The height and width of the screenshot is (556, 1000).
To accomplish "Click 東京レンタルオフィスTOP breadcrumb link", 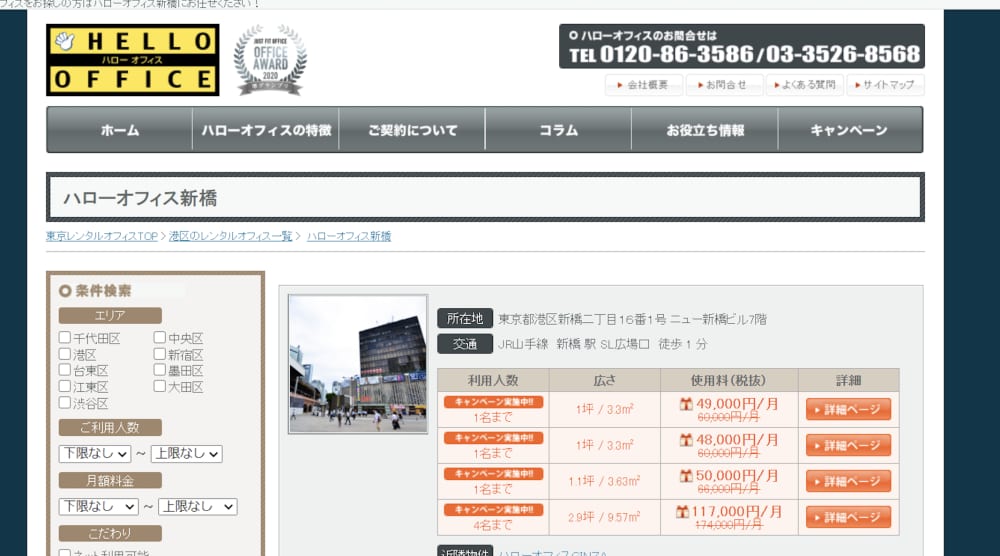I will 101,236.
